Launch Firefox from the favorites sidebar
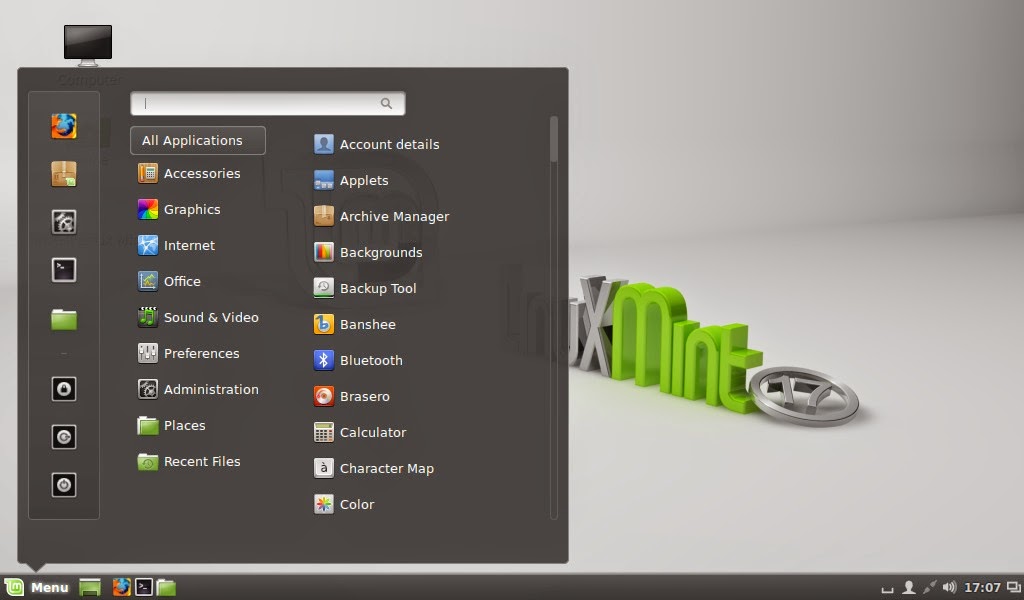The width and height of the screenshot is (1024, 600). pos(64,126)
